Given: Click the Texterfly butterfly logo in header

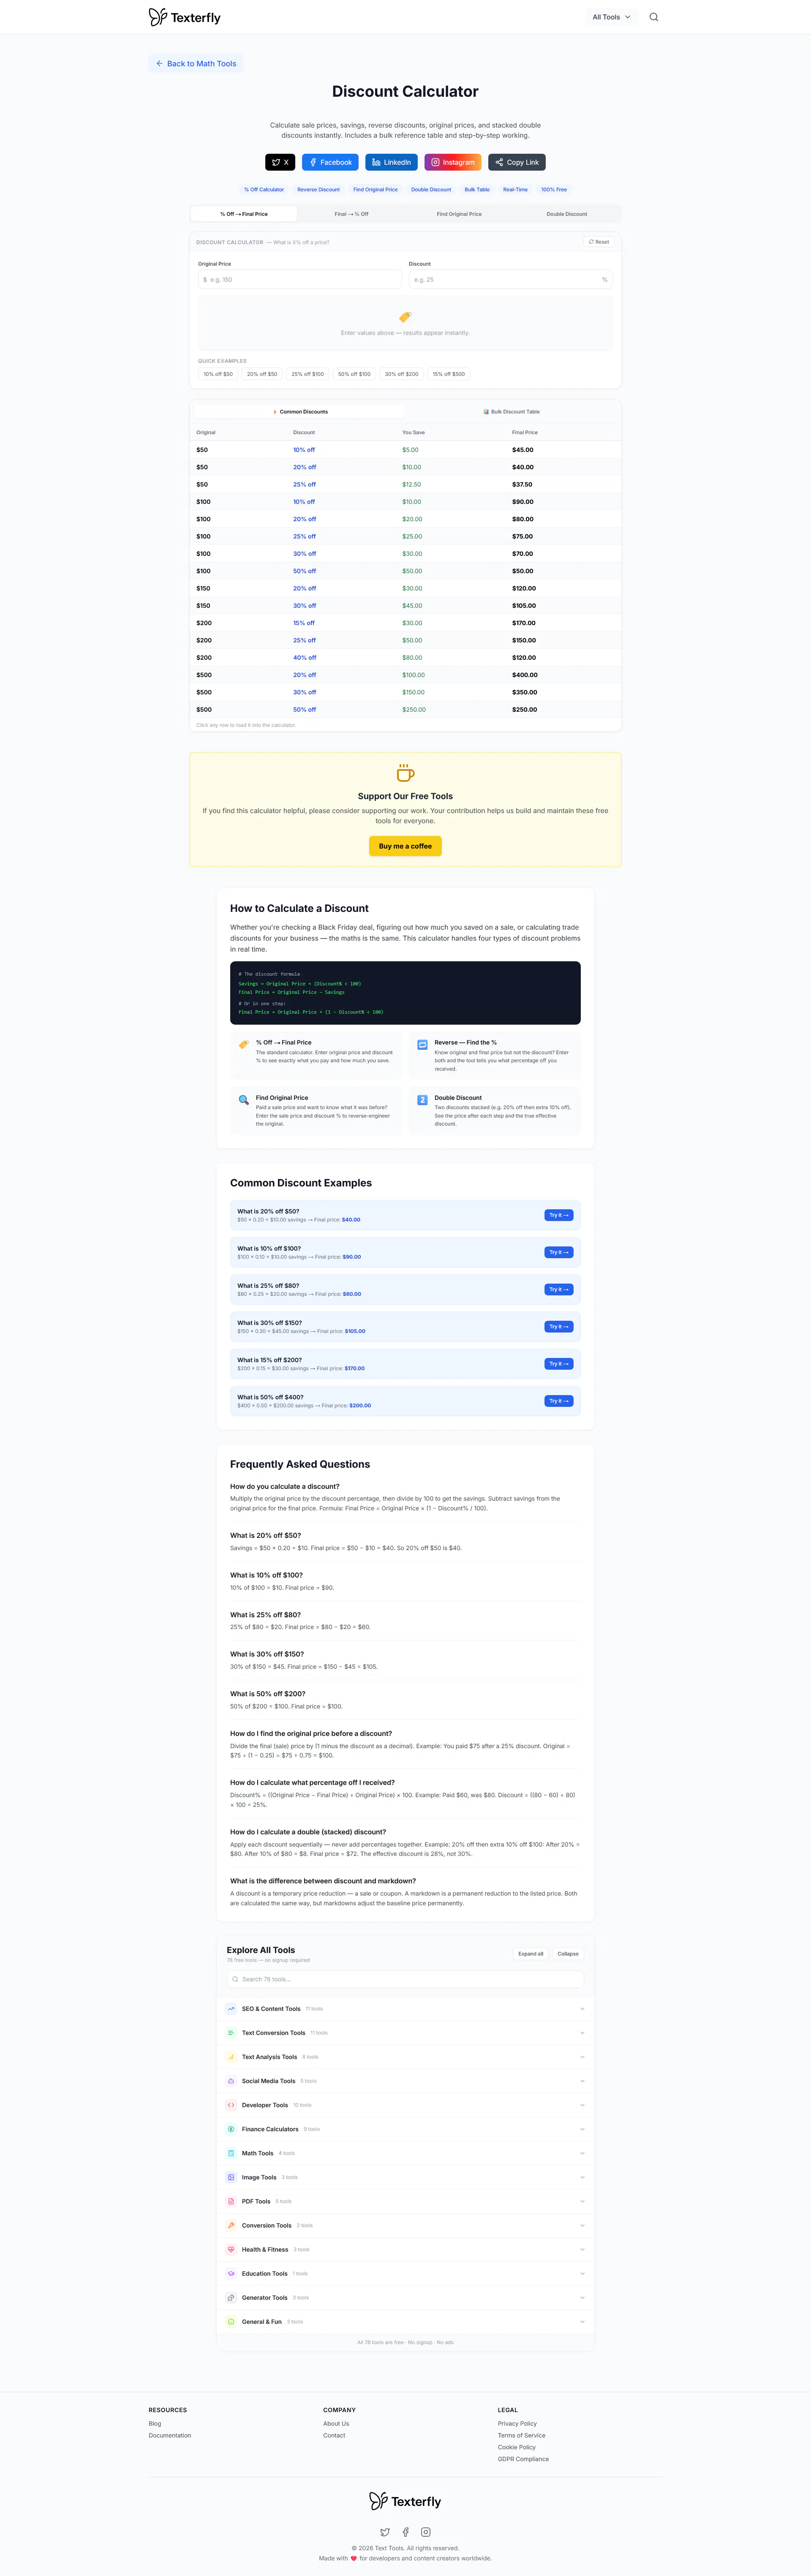Looking at the screenshot, I should click(x=185, y=17).
